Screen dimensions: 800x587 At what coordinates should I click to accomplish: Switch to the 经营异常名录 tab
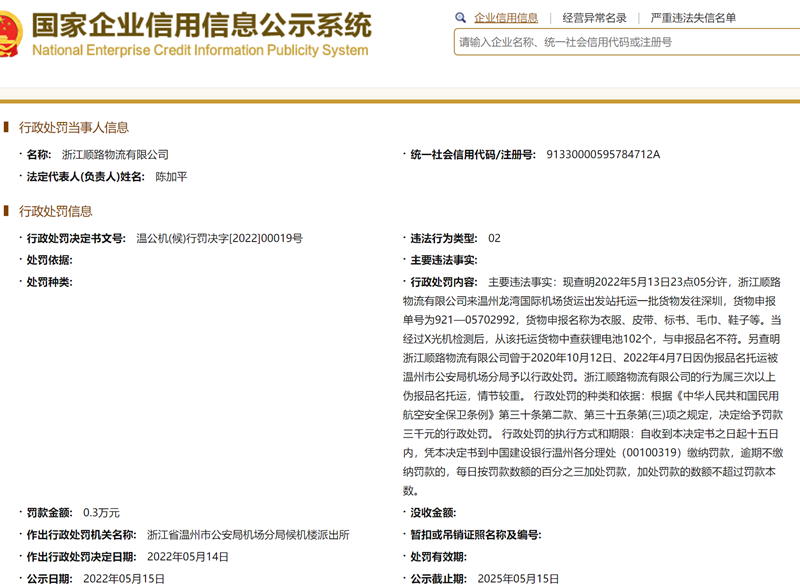point(594,18)
